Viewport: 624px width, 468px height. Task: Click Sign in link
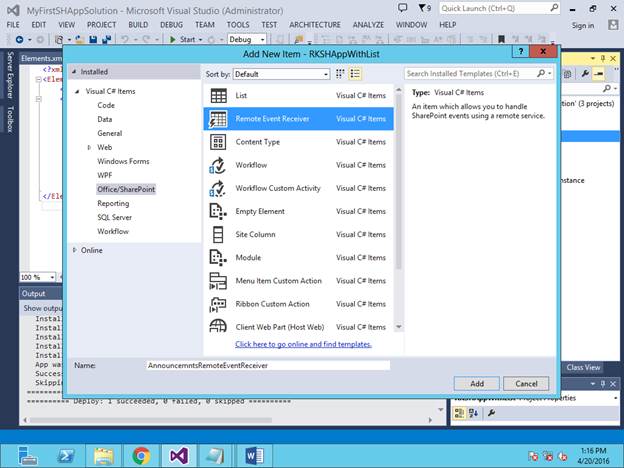tap(583, 25)
